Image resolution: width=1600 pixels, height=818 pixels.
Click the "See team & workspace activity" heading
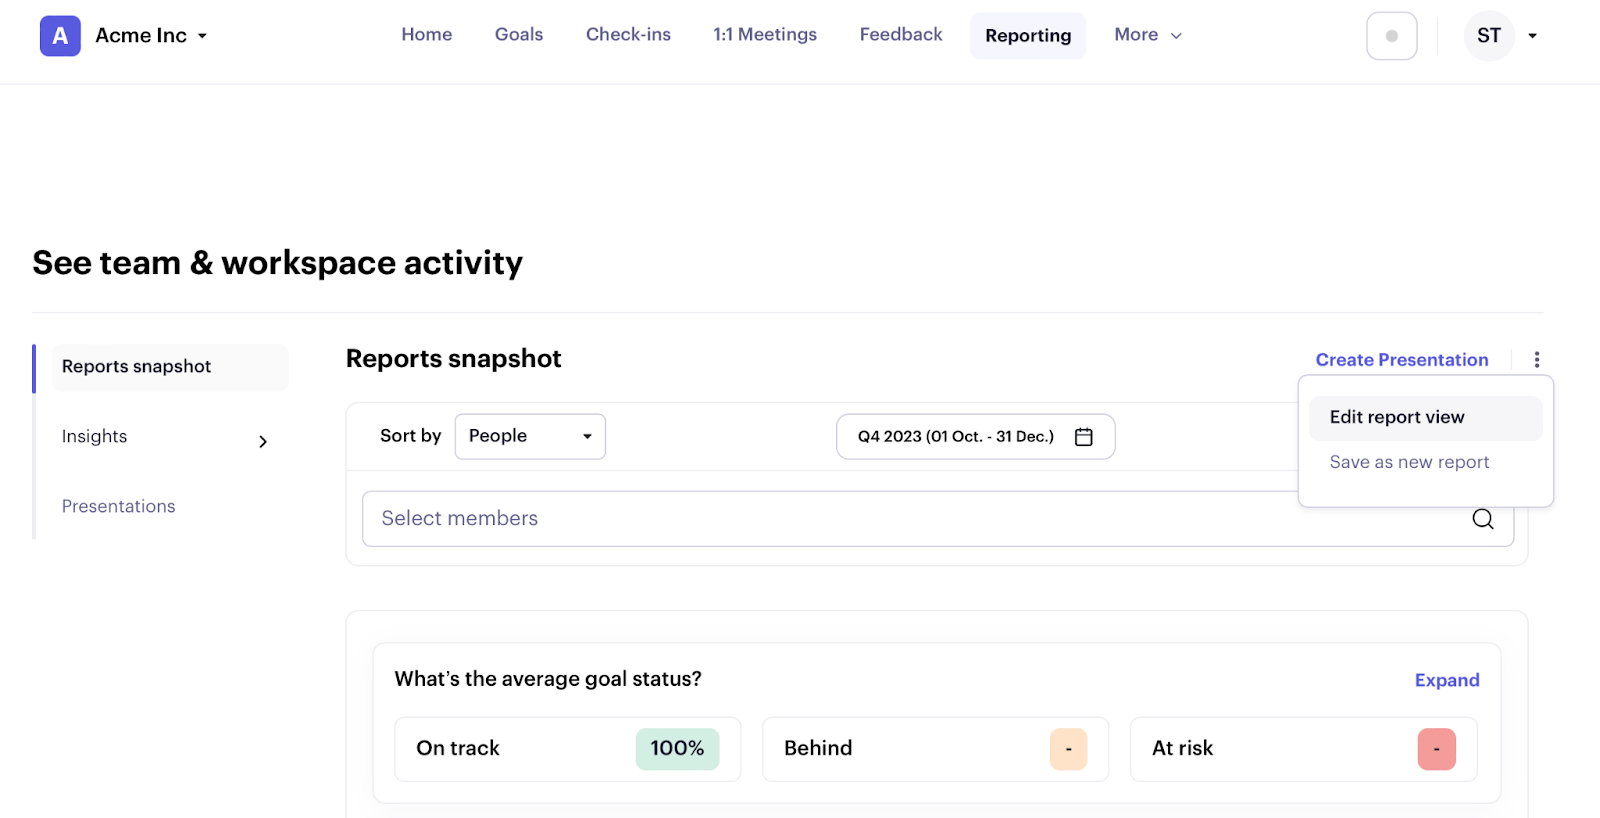[x=278, y=263]
